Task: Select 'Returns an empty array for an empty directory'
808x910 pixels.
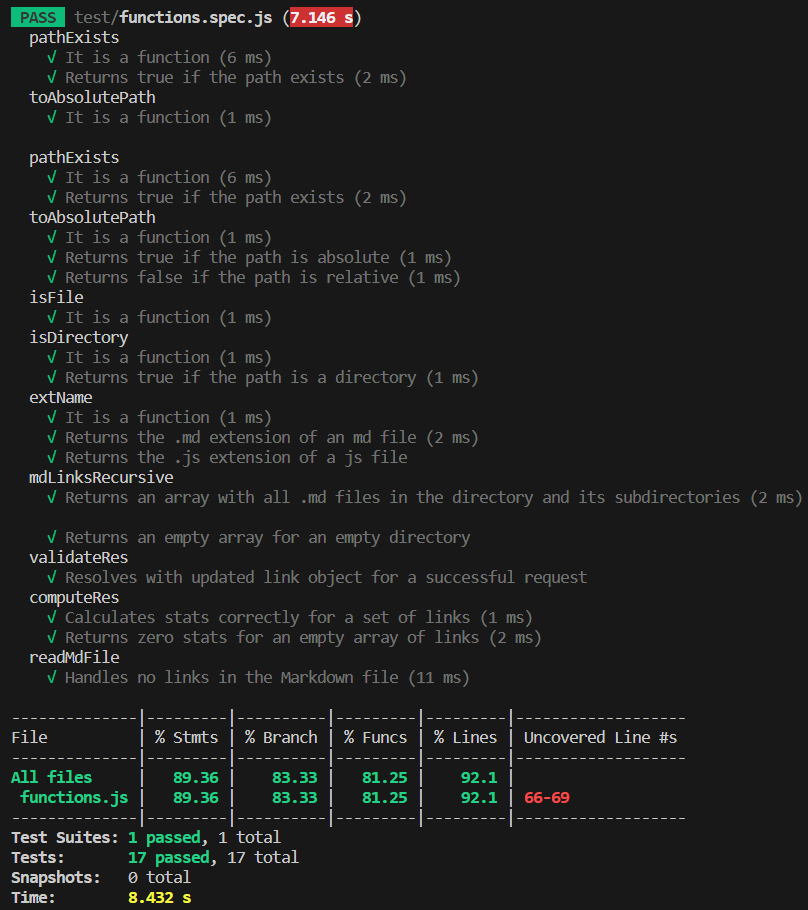Action: pyautogui.click(x=258, y=537)
